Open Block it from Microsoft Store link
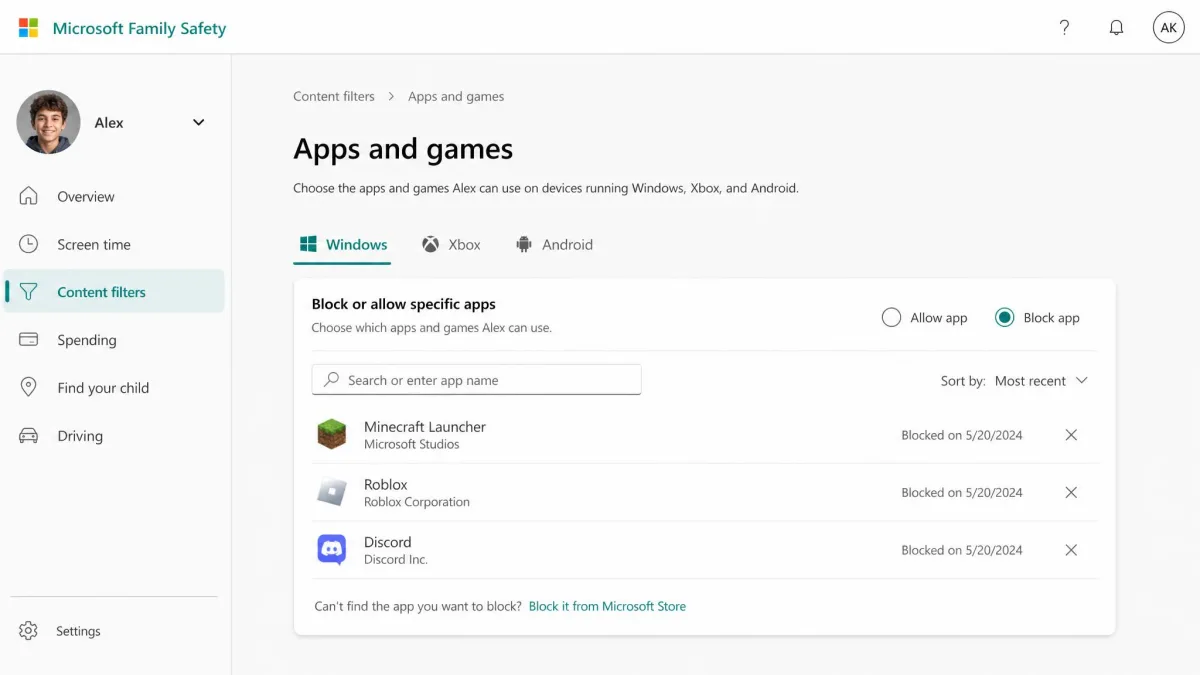 [607, 606]
